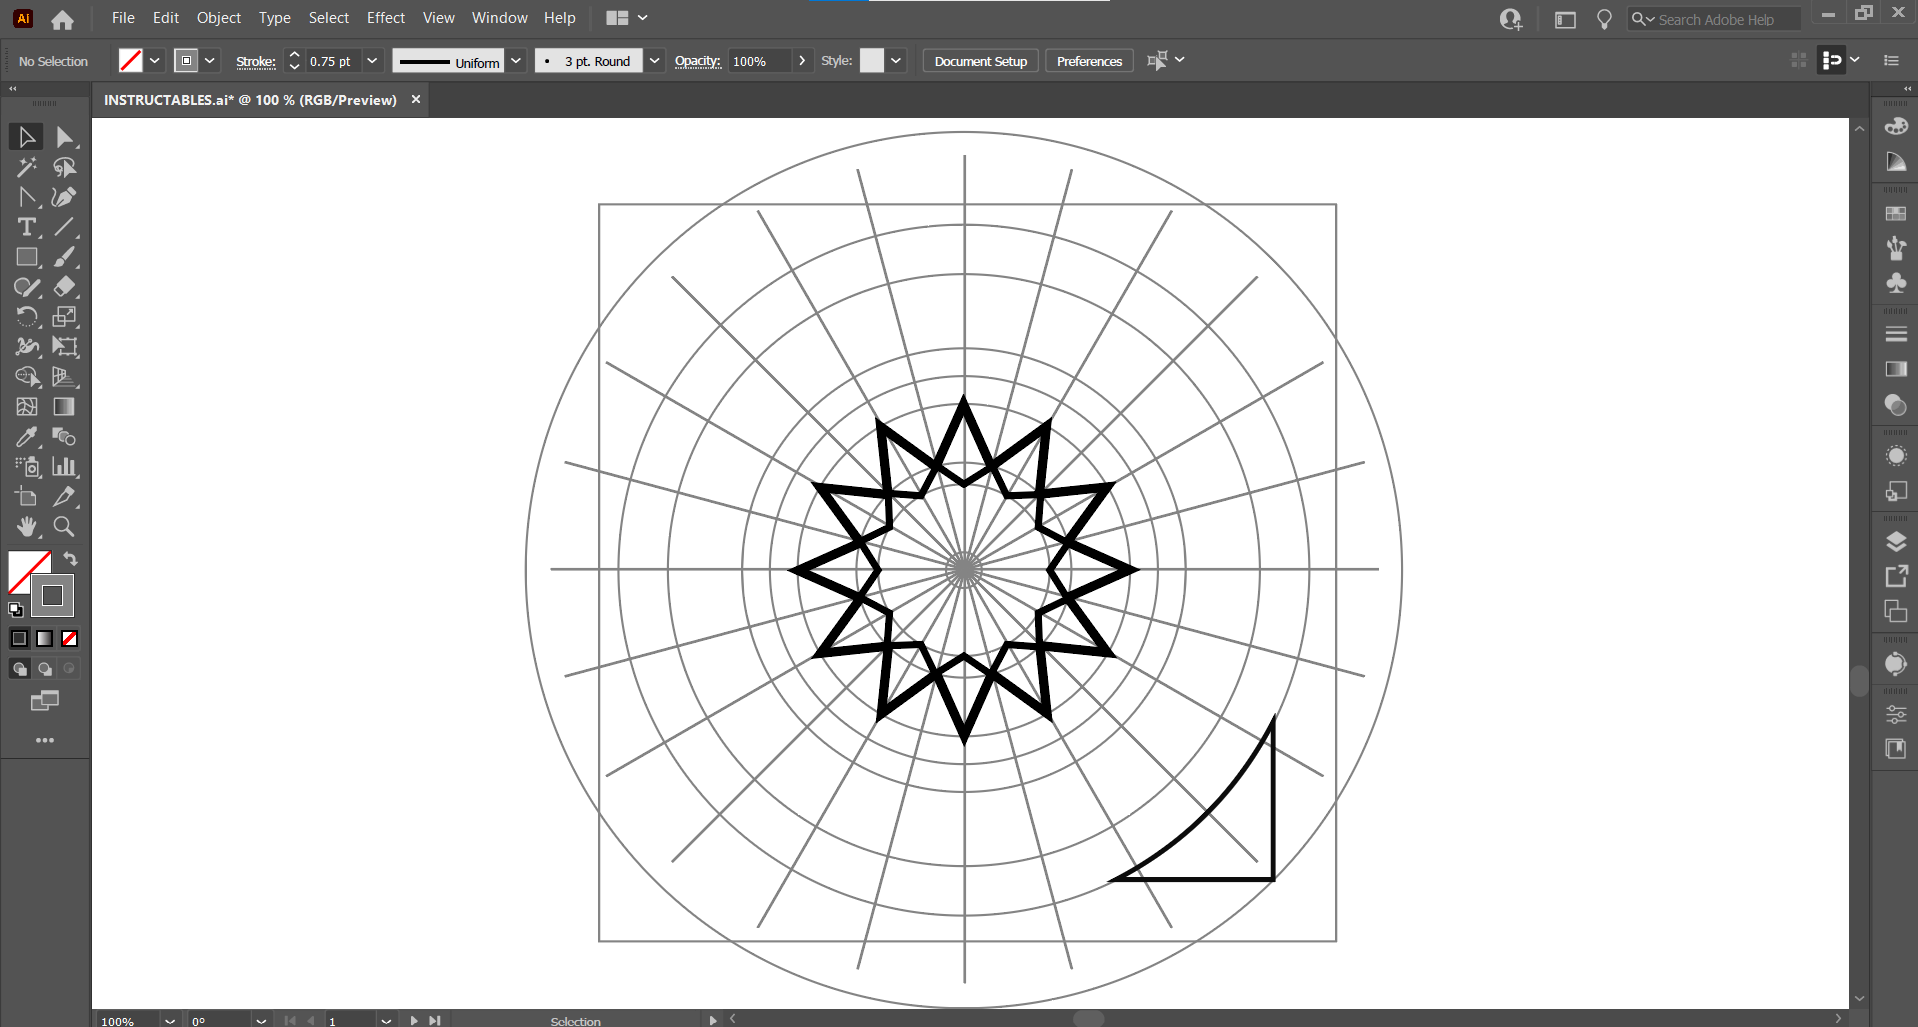
Task: Pick the Zoom tool
Action: [x=63, y=527]
